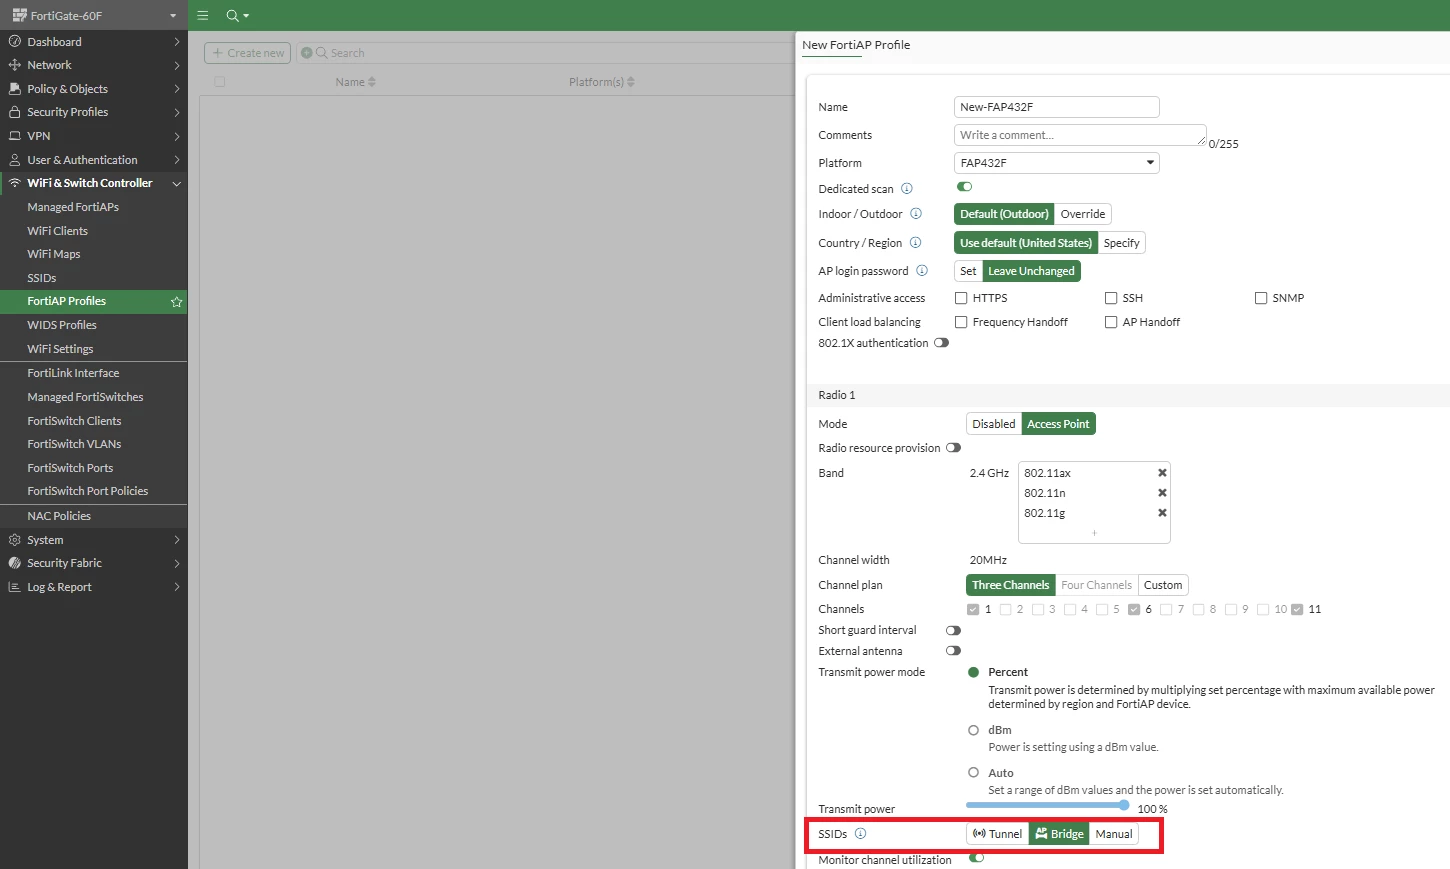Click info icon next to Indoor / Outdoor

coord(916,214)
